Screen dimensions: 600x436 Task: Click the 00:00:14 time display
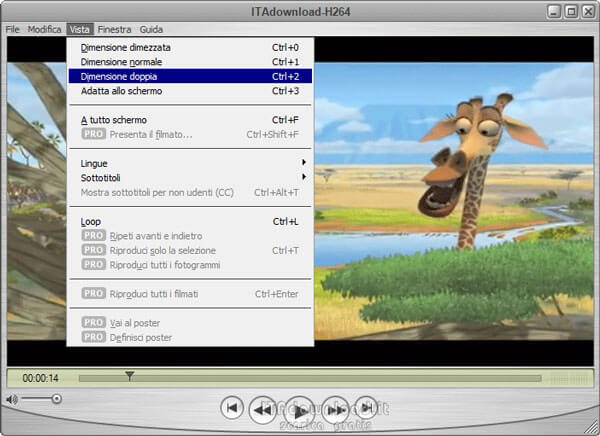[41, 379]
